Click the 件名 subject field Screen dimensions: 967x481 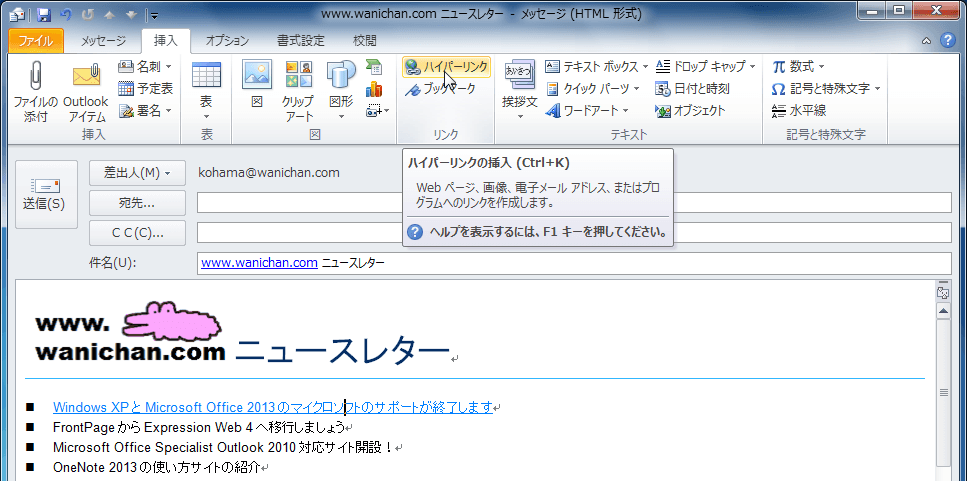pos(574,263)
